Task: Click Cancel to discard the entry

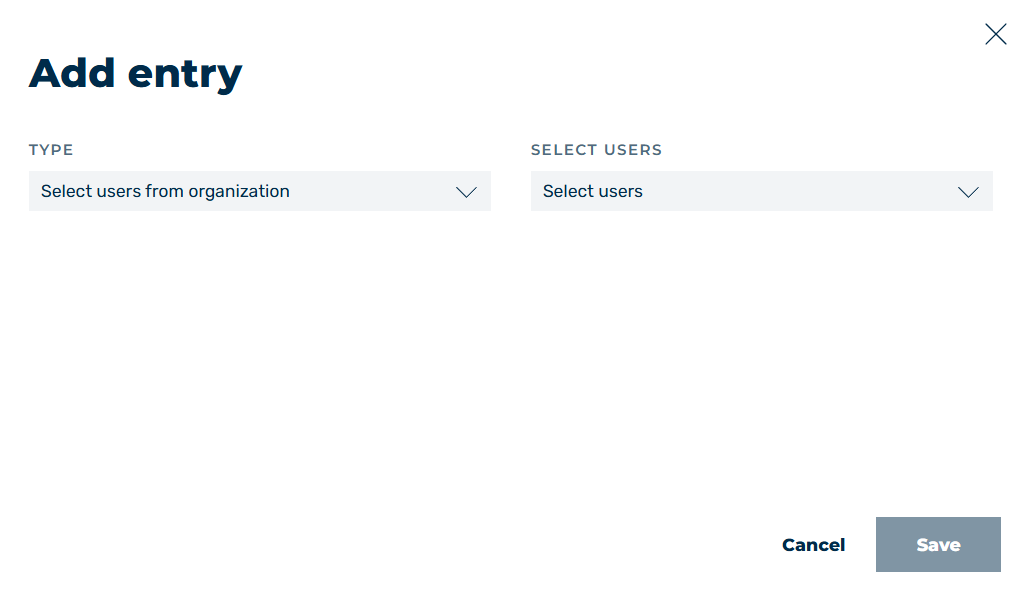Action: pos(813,545)
